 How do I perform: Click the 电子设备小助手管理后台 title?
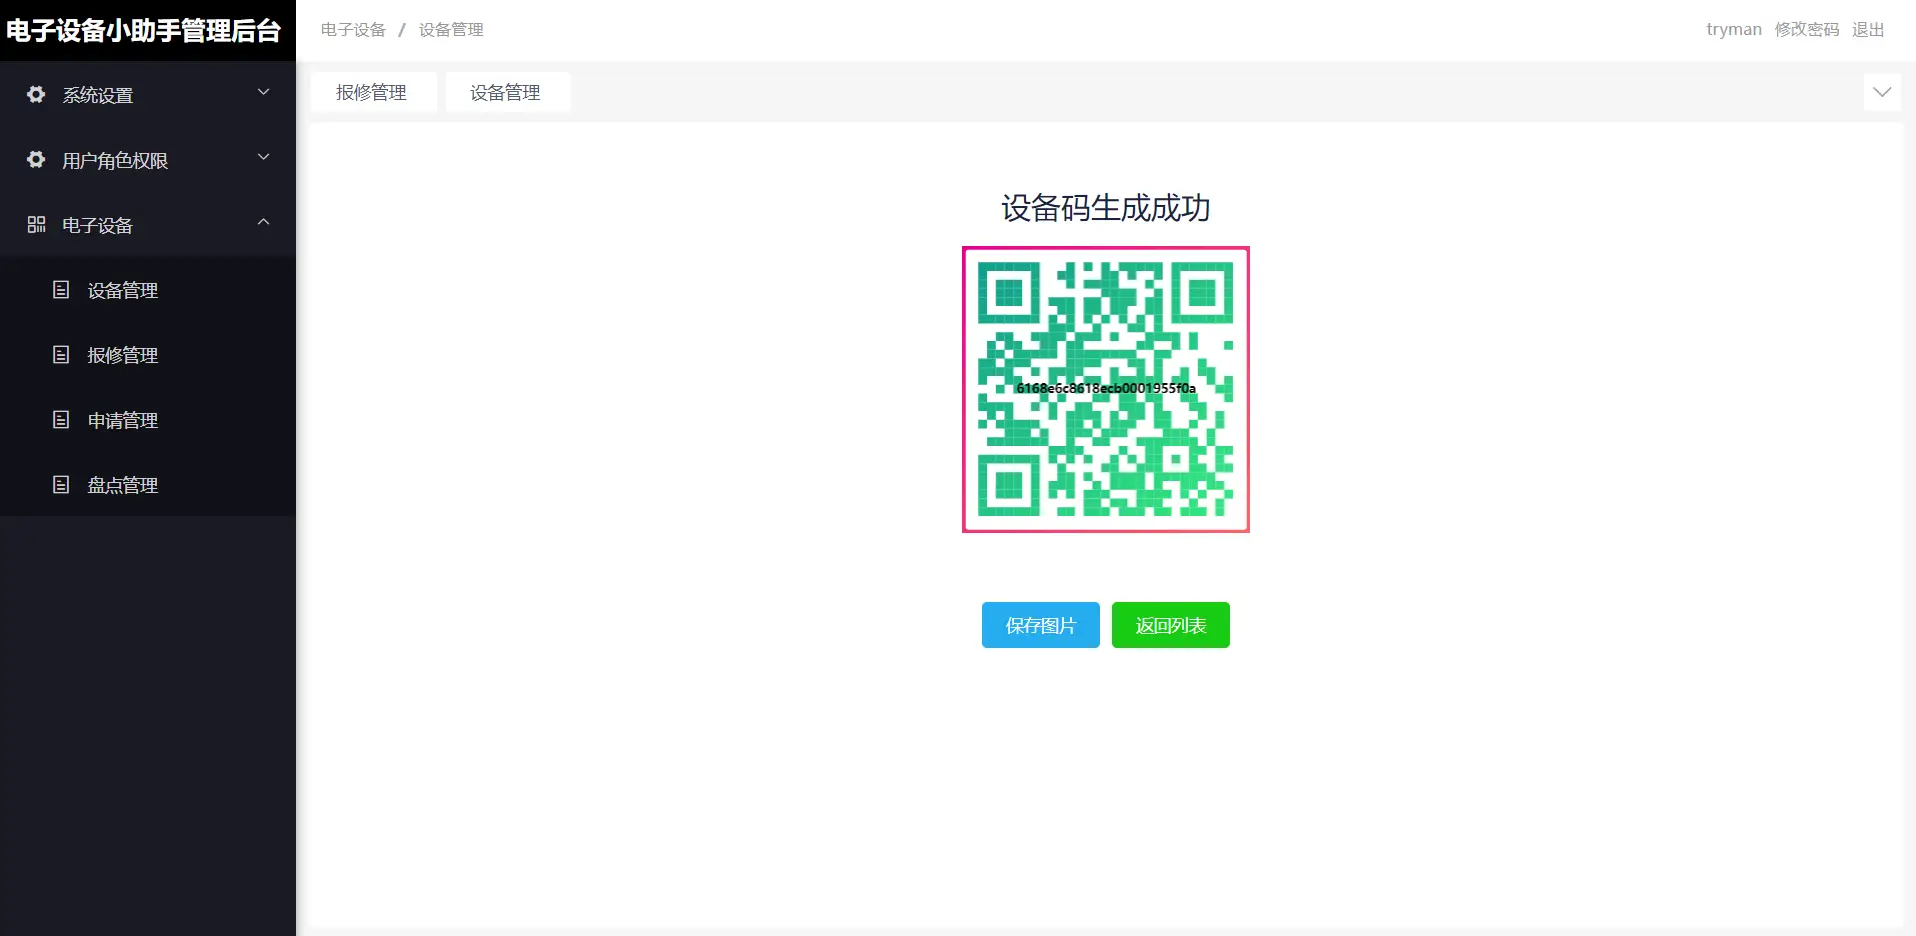point(143,30)
